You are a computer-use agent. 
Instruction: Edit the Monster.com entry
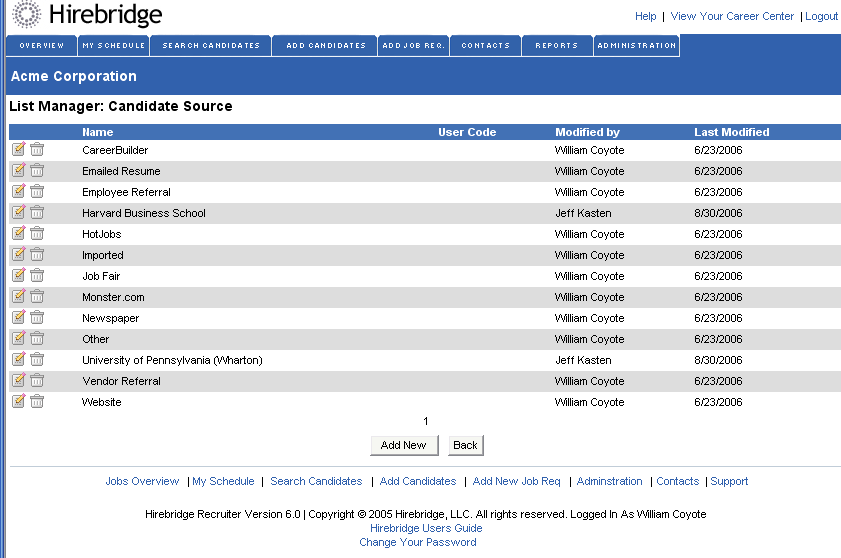(x=19, y=296)
